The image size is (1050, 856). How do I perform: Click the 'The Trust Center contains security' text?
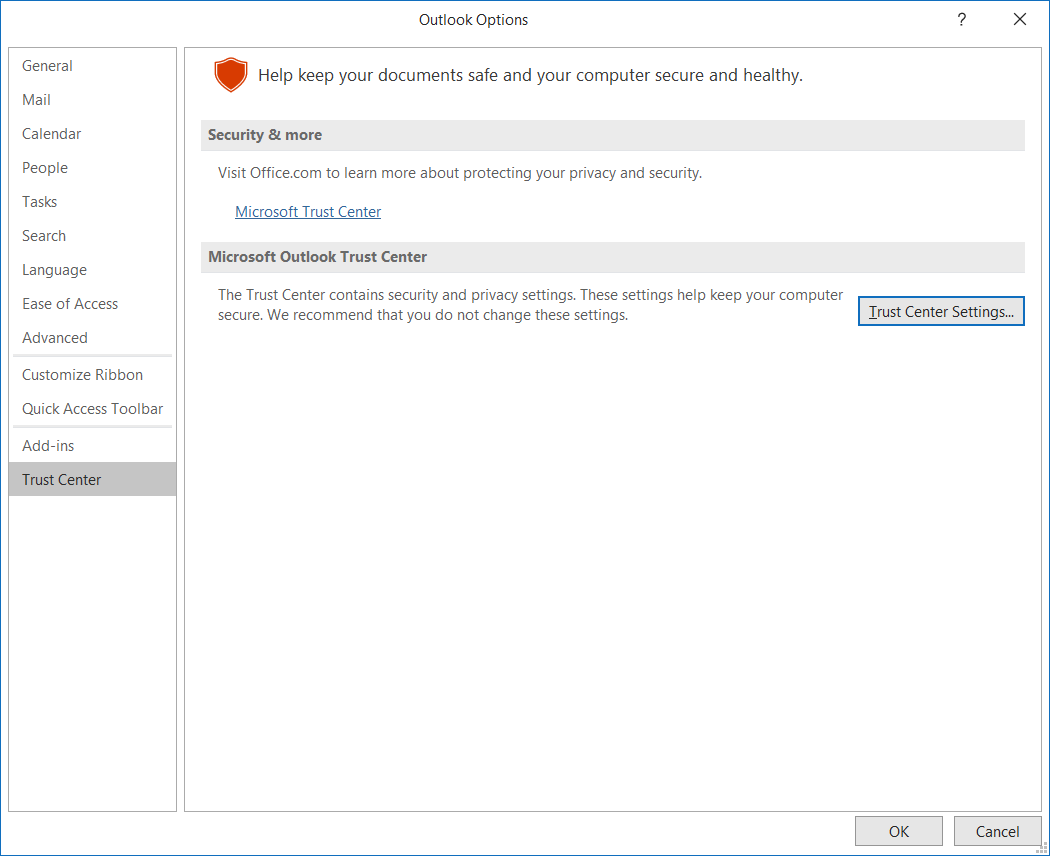pyautogui.click(x=530, y=305)
